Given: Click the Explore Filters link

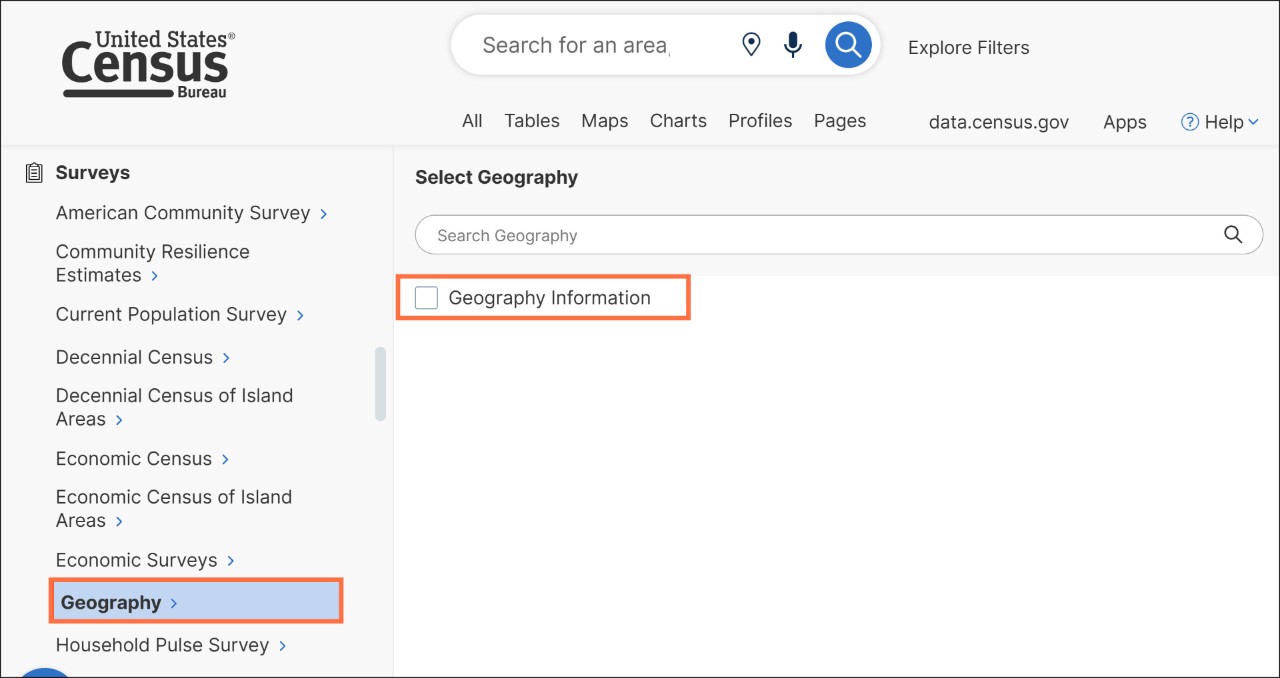Looking at the screenshot, I should click(968, 47).
